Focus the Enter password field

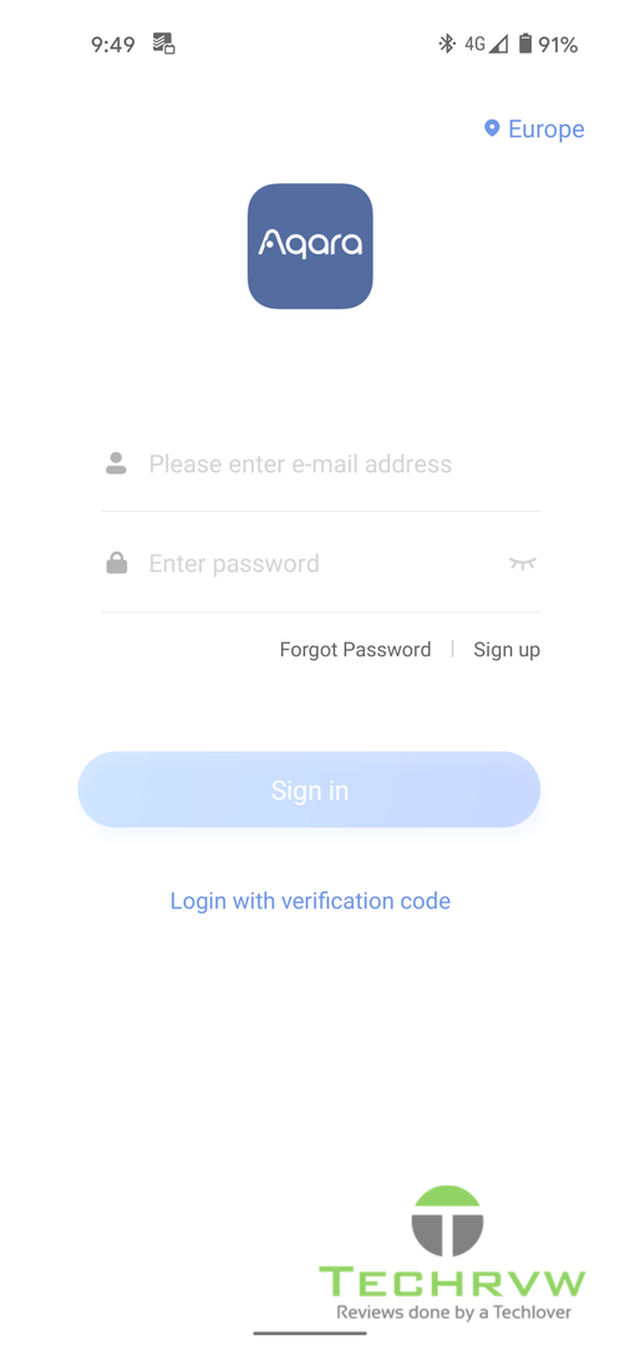[320, 563]
